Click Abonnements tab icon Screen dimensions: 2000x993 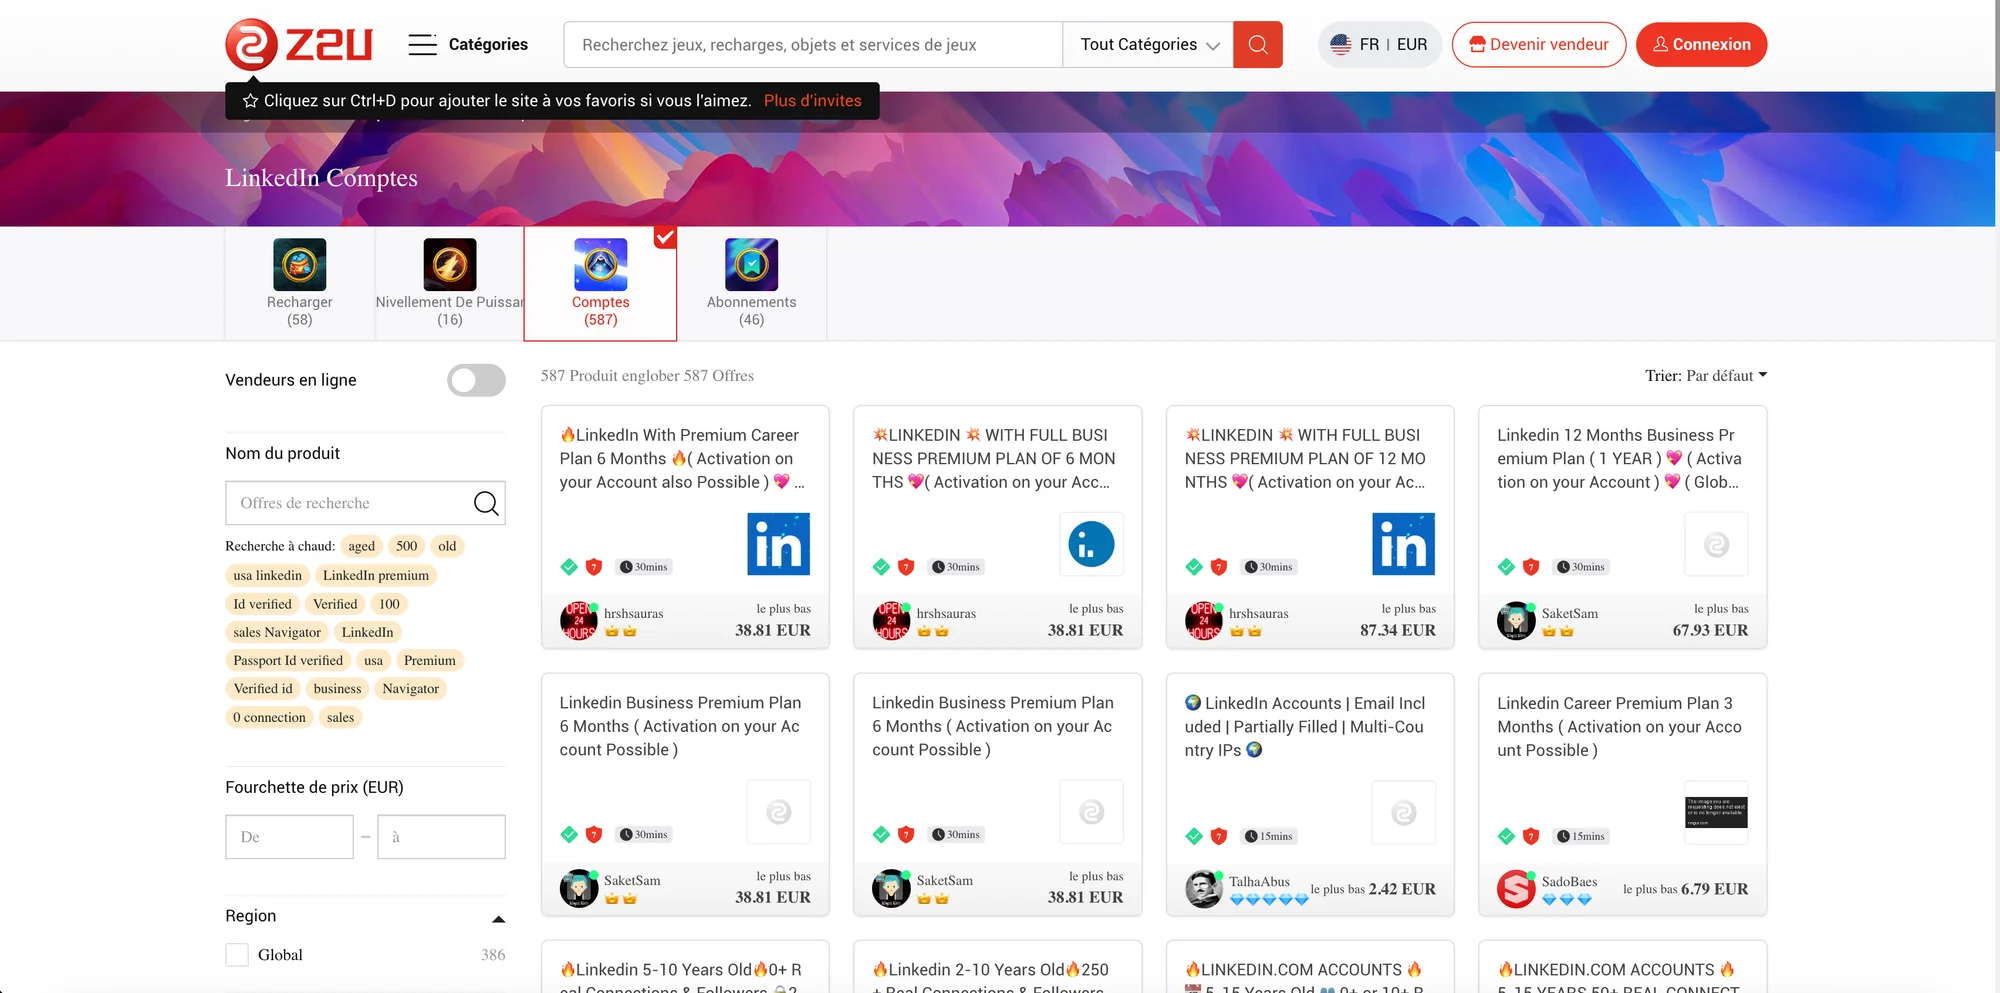[x=752, y=264]
